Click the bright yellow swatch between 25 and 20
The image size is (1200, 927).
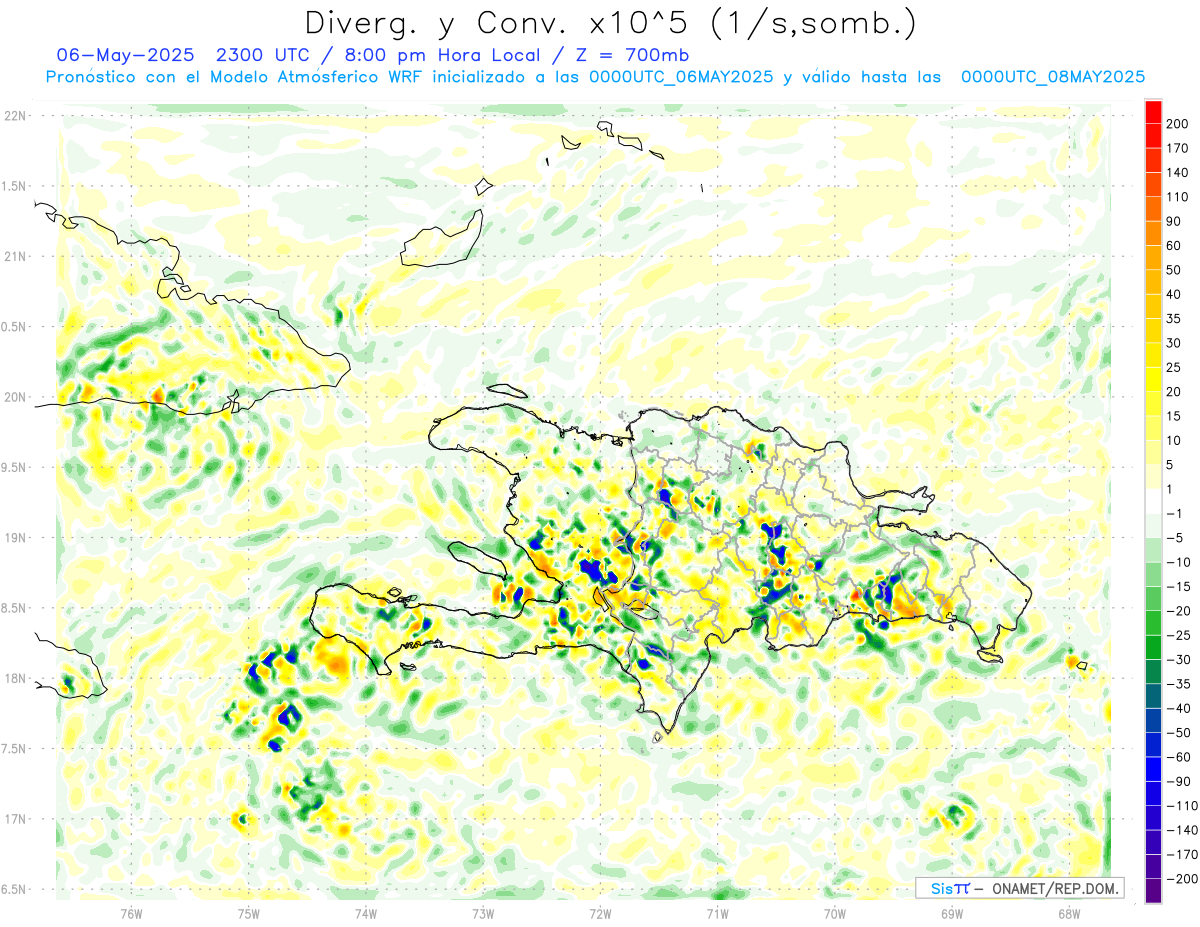coord(1153,380)
